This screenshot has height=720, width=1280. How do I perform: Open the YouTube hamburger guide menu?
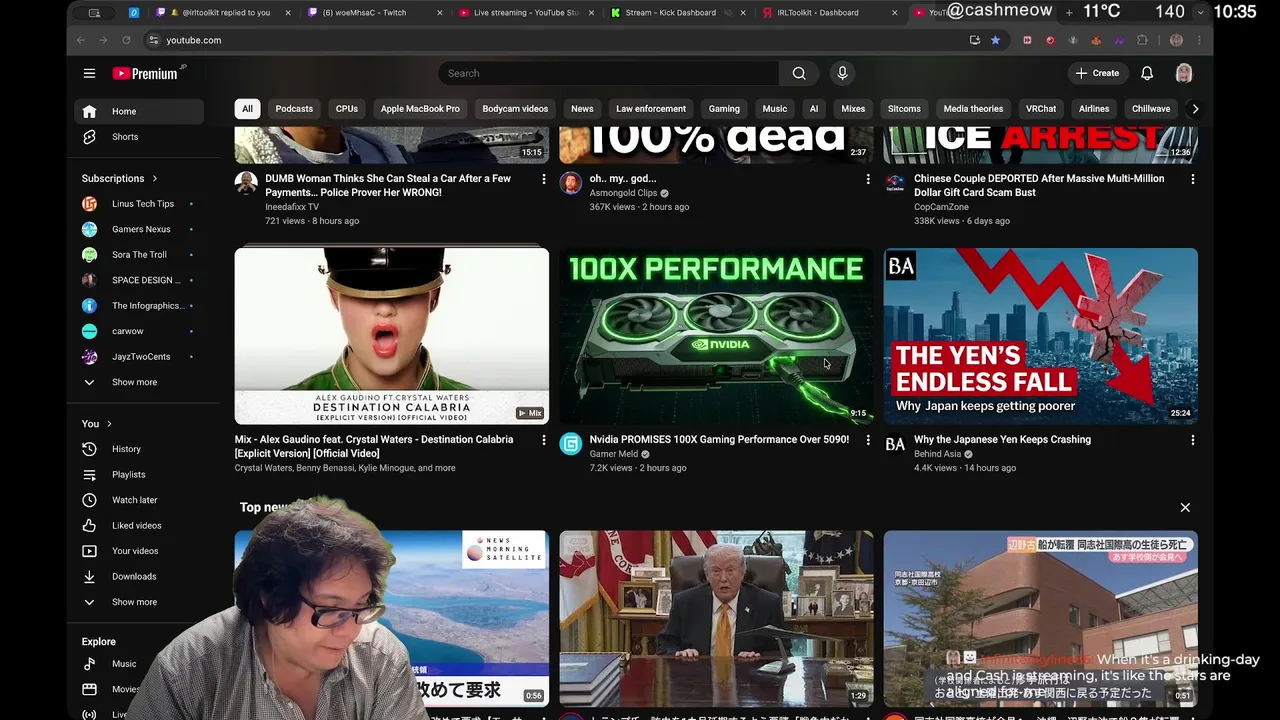(89, 73)
